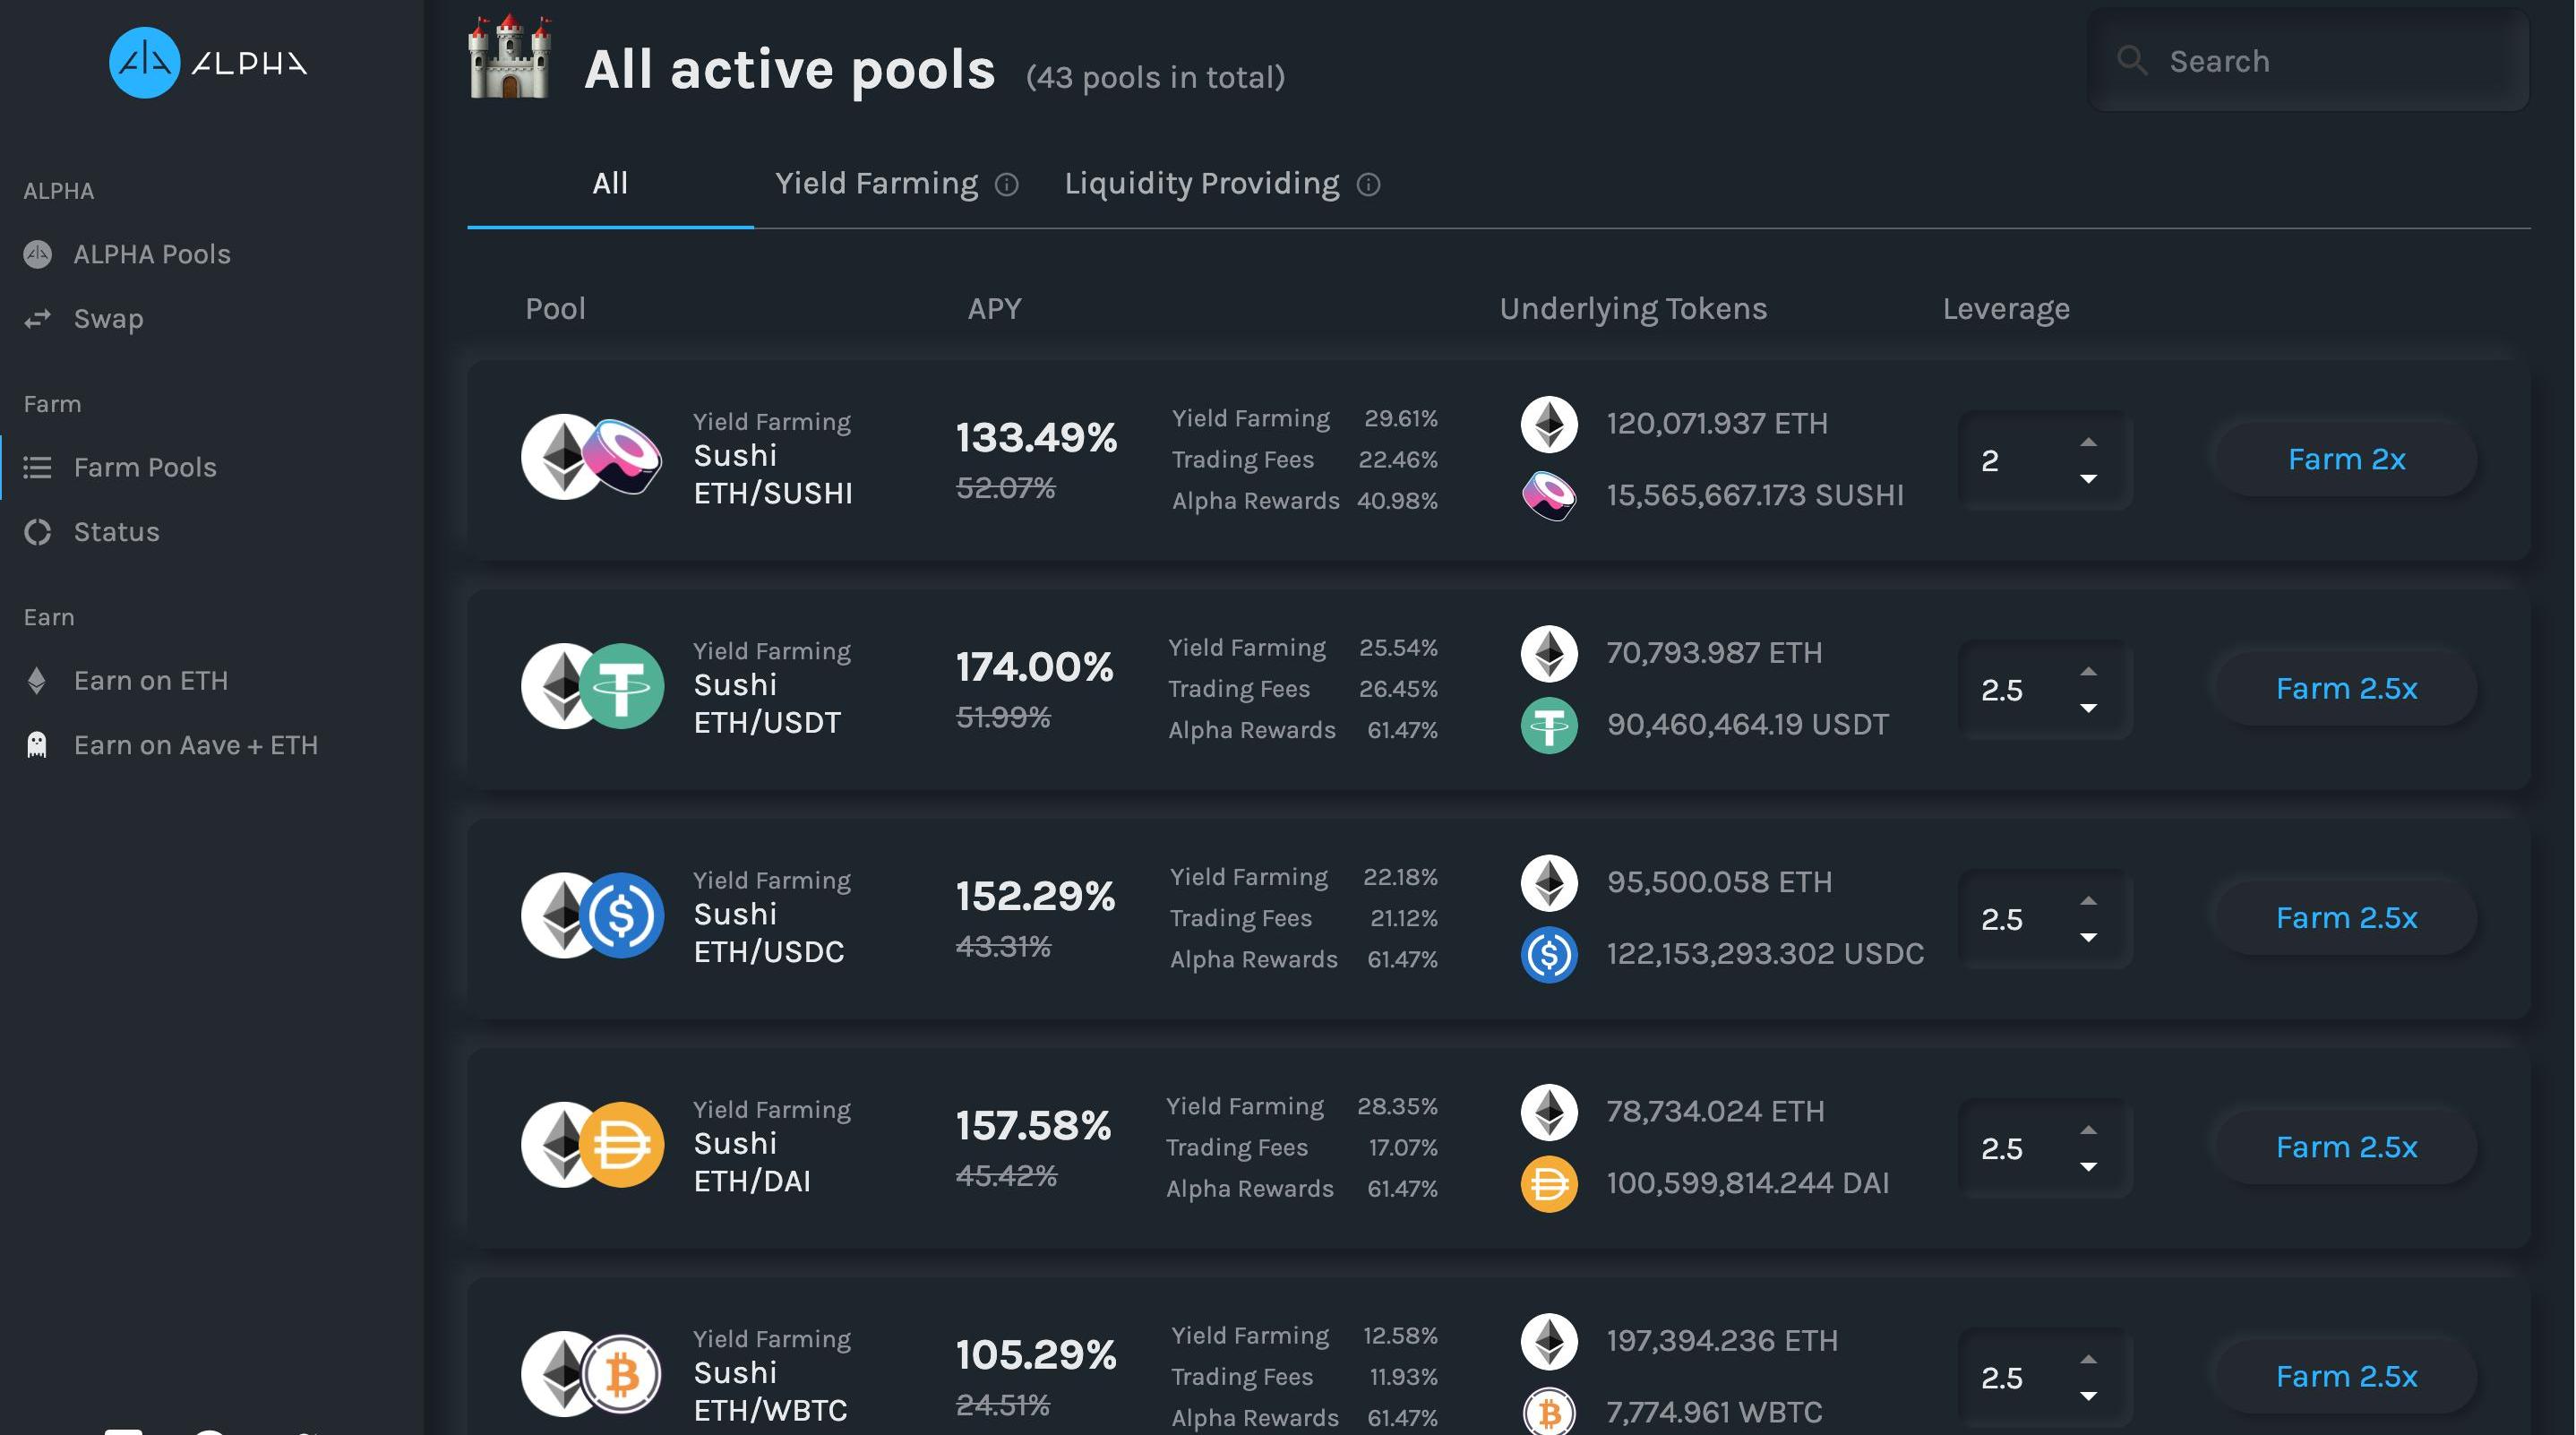Click the 174.00% APY value
Viewport: 2576px width, 1435px height.
click(x=1034, y=666)
